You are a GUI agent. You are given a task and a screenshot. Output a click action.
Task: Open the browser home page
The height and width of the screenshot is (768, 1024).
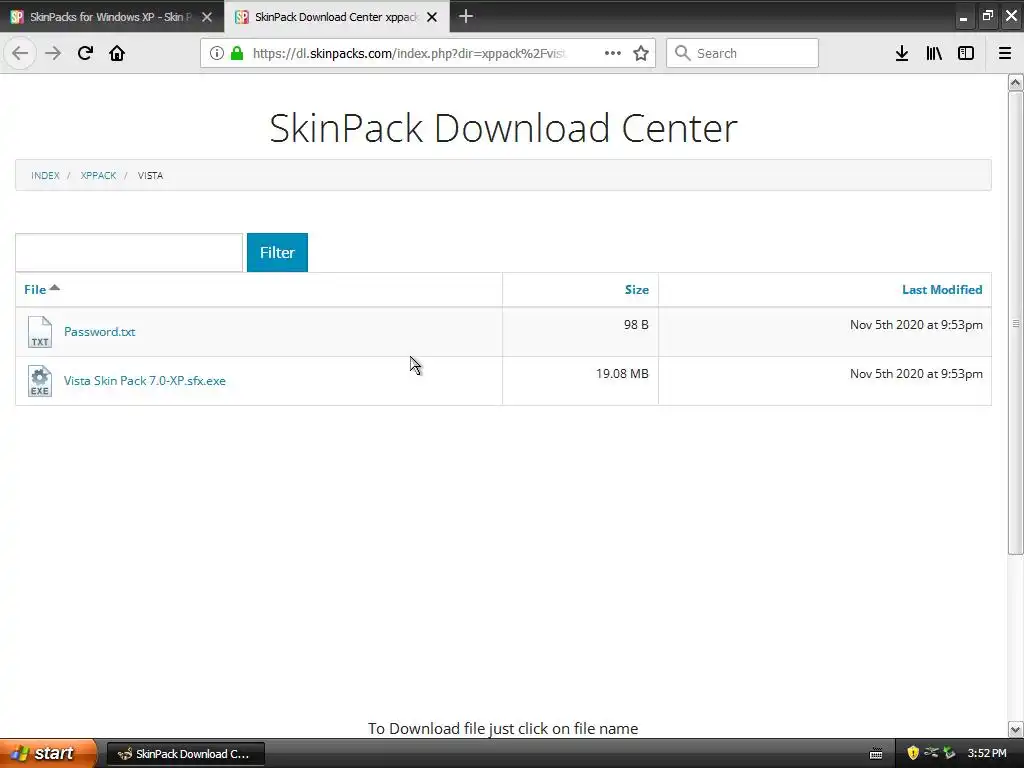(117, 53)
